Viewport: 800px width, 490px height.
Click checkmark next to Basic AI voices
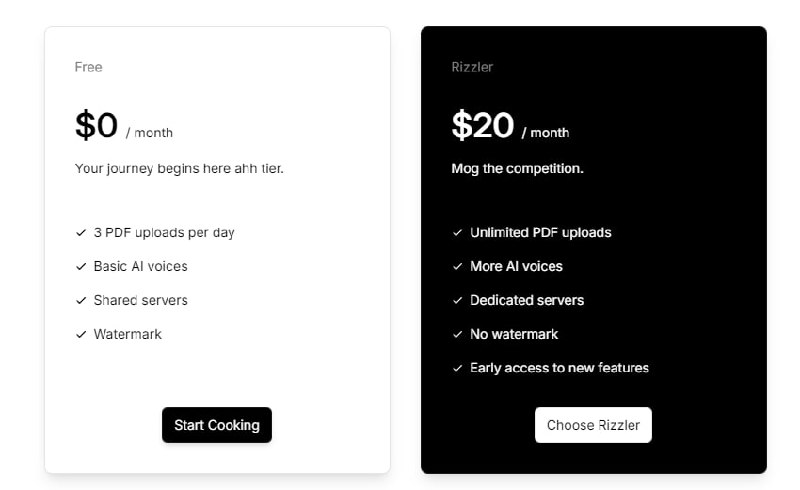tap(81, 267)
